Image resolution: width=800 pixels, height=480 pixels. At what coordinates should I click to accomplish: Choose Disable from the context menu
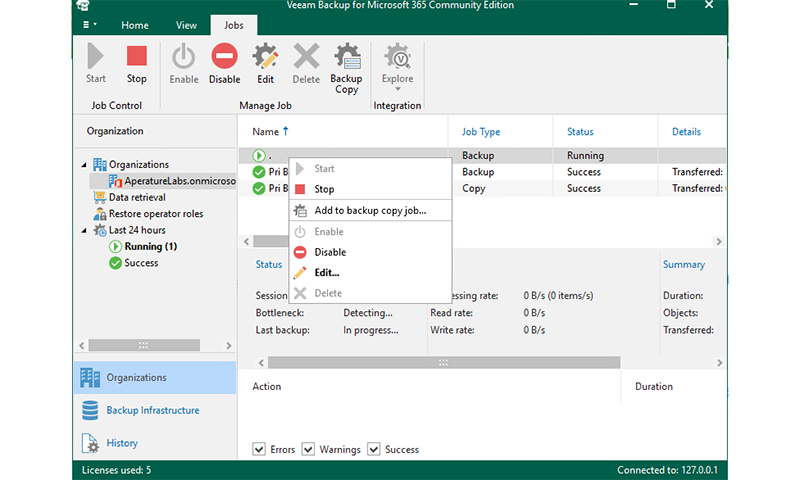coord(370,252)
